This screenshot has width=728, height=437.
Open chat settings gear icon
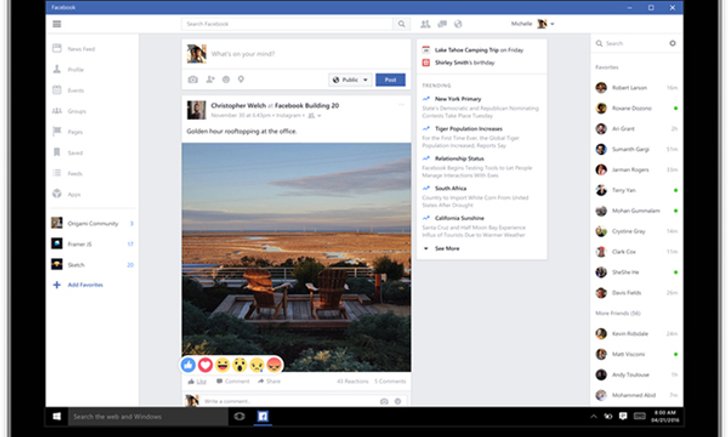[672, 43]
